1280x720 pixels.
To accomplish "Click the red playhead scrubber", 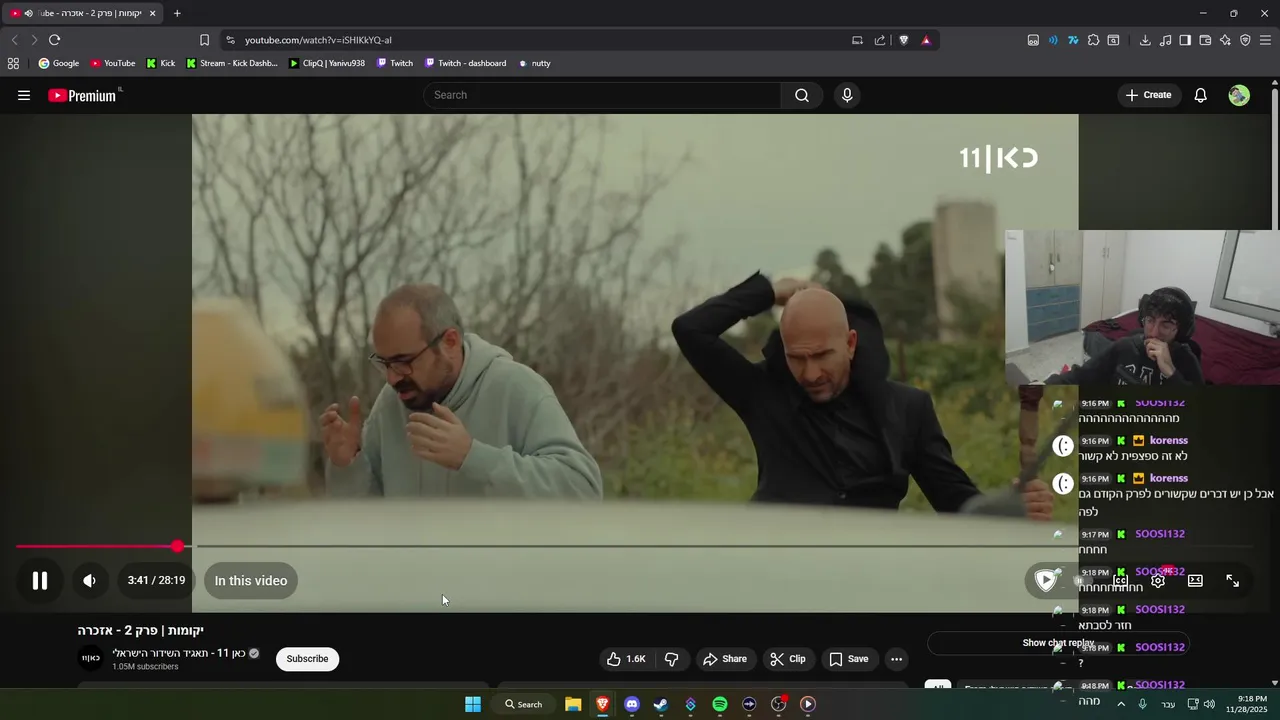I will tap(177, 547).
